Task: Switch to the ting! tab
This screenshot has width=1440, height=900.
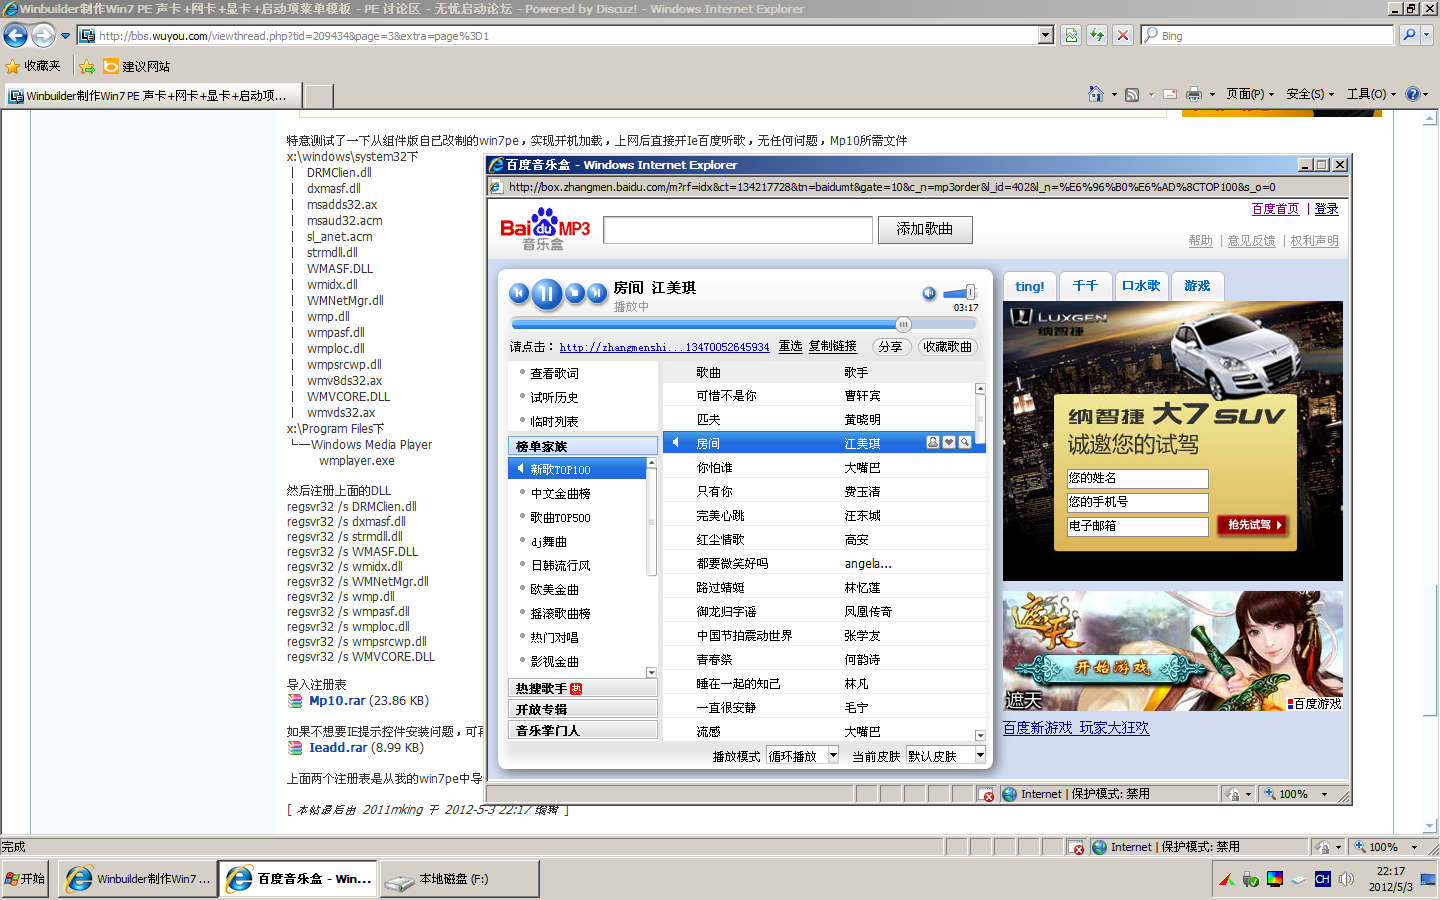Action: (1029, 286)
